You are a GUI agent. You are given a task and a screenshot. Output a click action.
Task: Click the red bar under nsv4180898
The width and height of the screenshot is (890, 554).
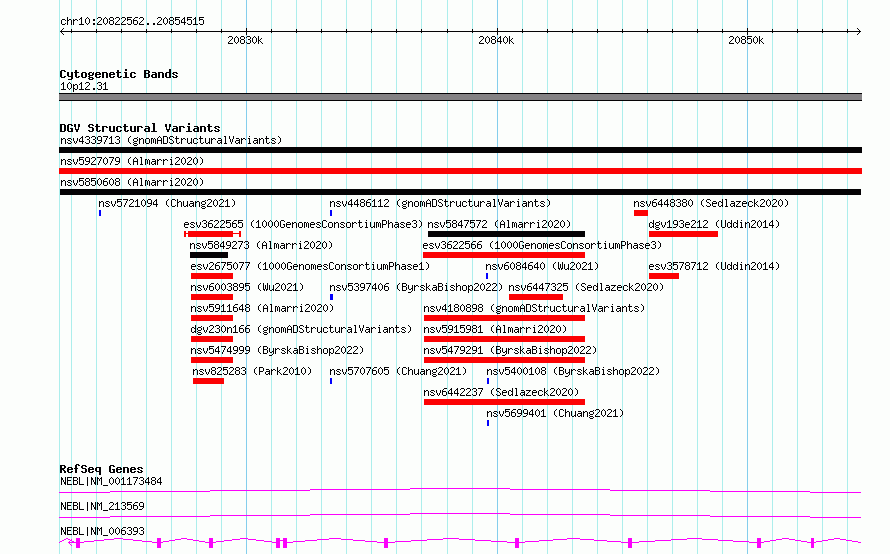click(x=504, y=318)
